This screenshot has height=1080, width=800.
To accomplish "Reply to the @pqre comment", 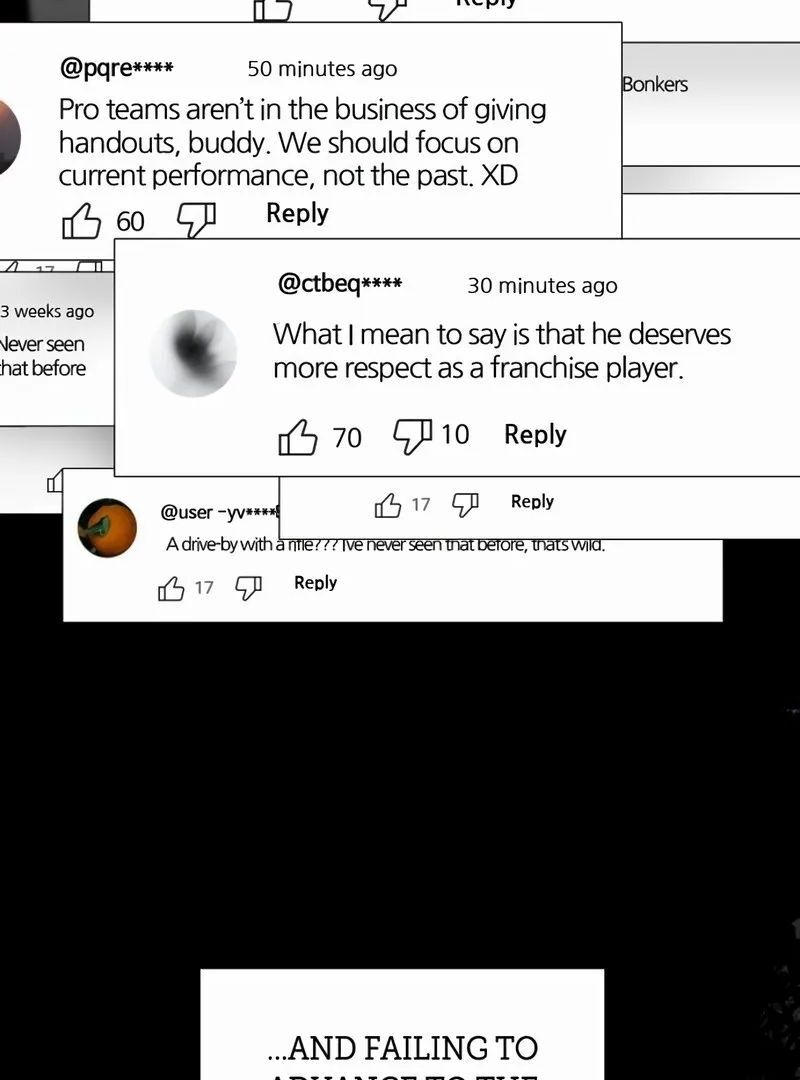I will pyautogui.click(x=297, y=213).
